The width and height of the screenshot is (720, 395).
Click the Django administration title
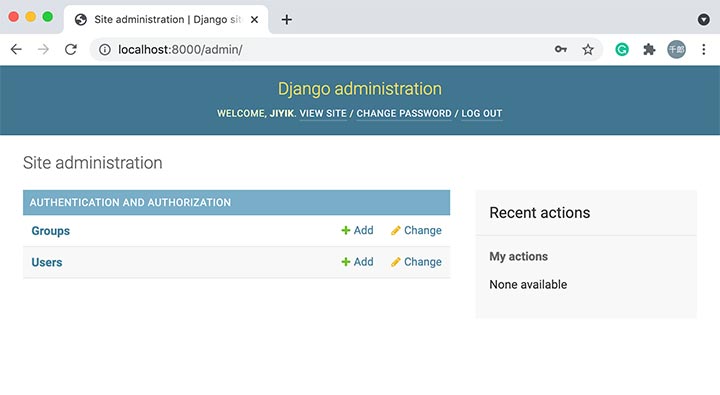pos(360,89)
